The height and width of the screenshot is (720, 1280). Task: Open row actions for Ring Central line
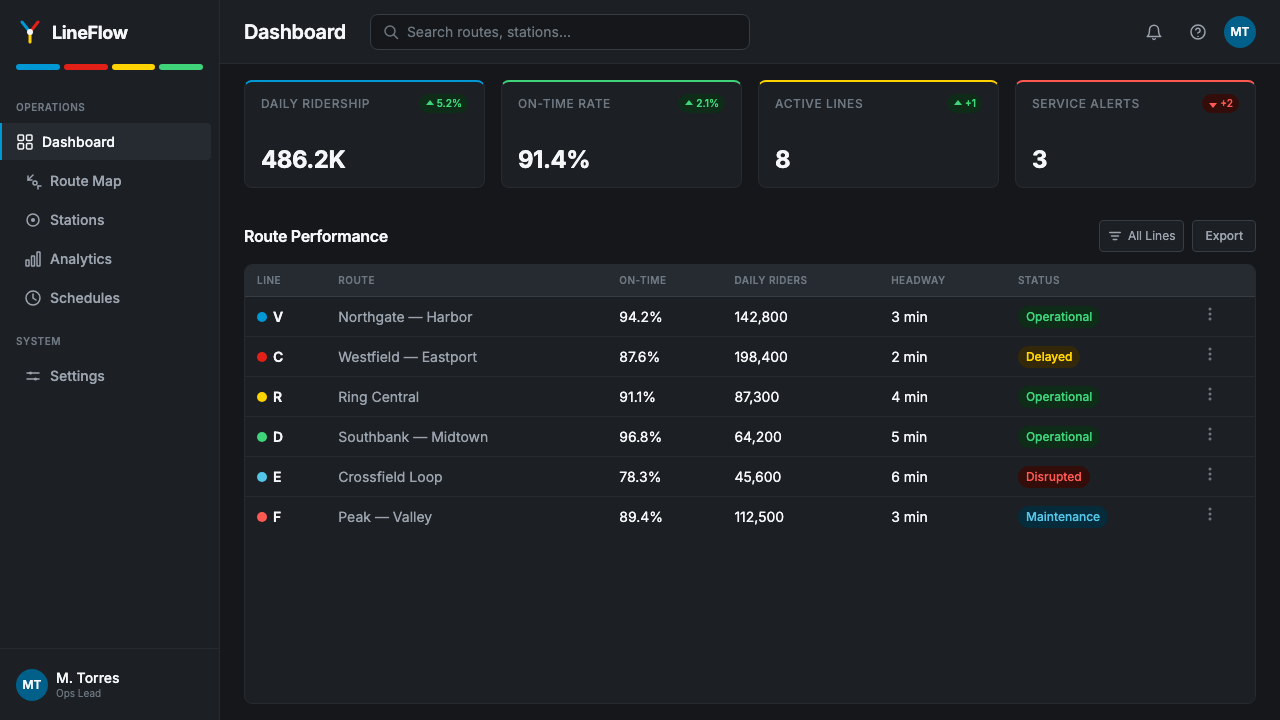coord(1210,395)
